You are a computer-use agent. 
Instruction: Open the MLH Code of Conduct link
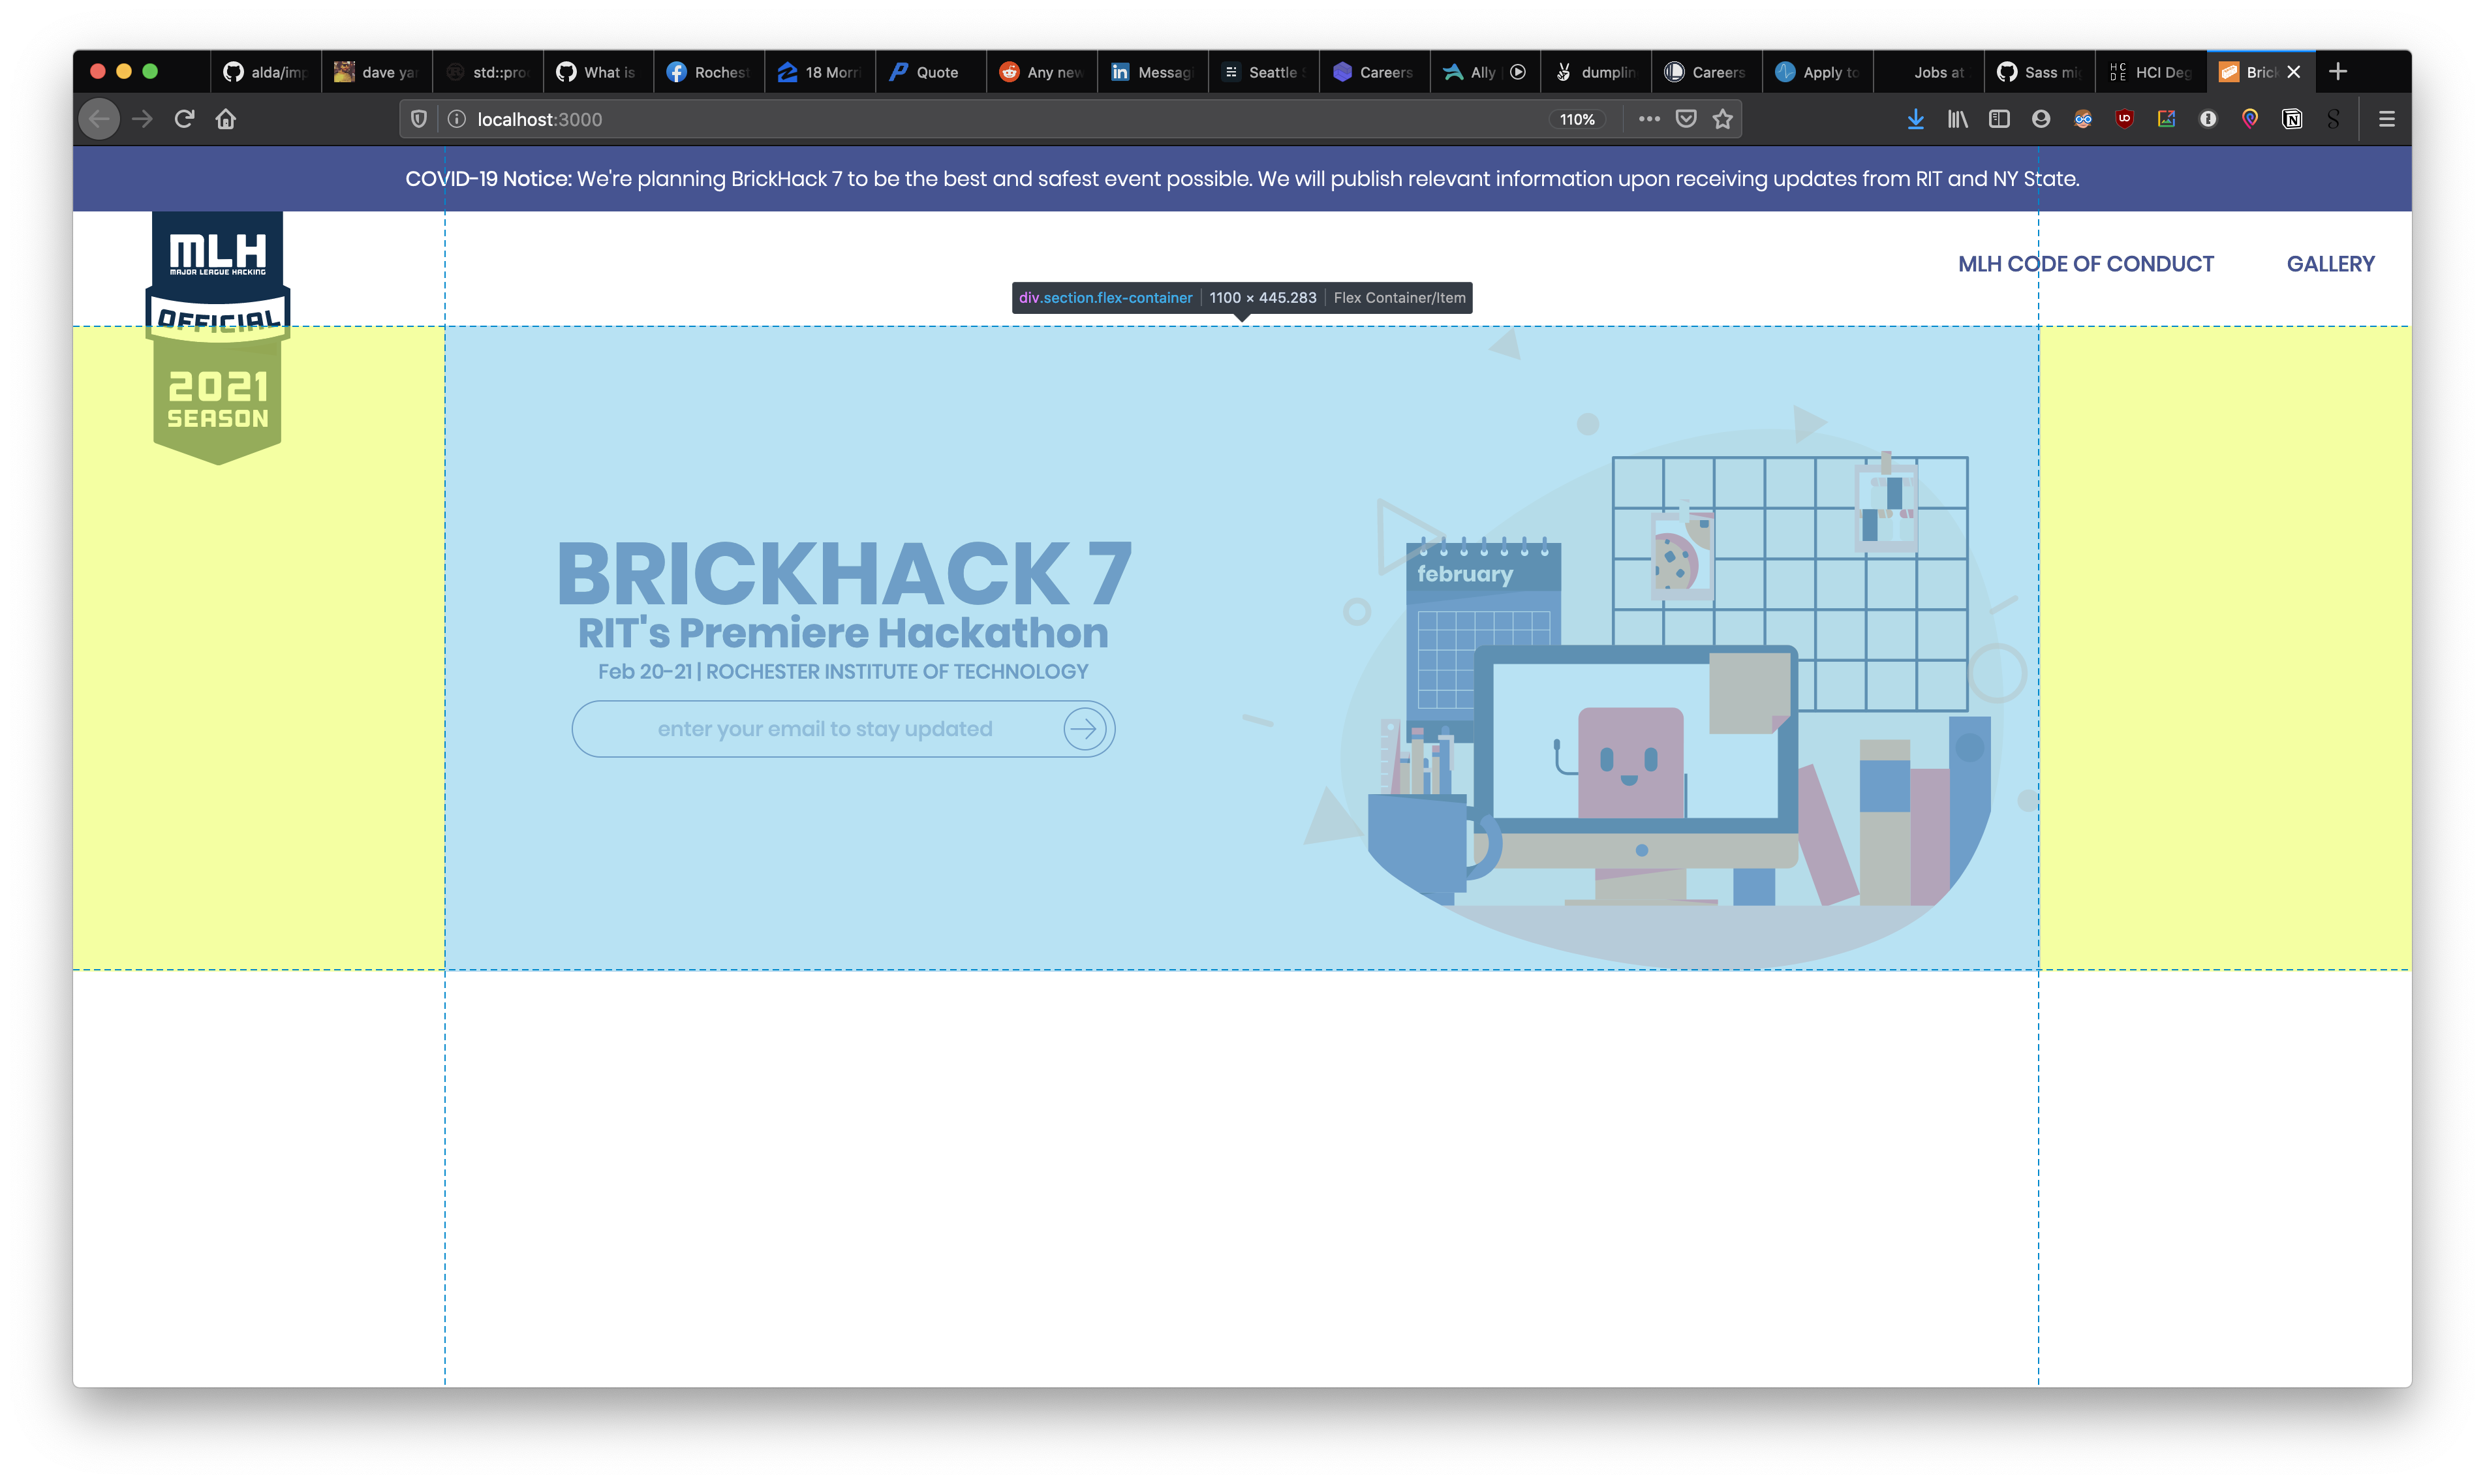click(x=2085, y=264)
